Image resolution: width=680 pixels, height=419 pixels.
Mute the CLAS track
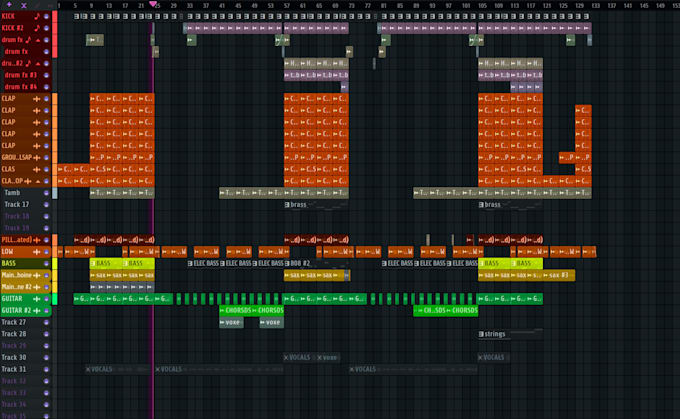coord(46,169)
